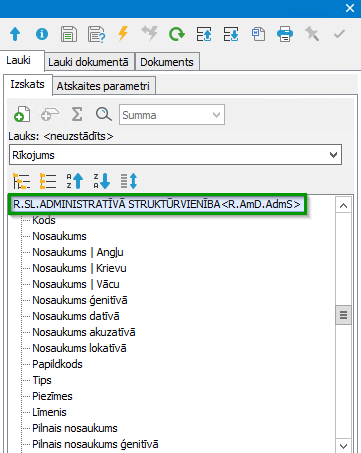Select Nosaukums | Angļu field

(78, 252)
